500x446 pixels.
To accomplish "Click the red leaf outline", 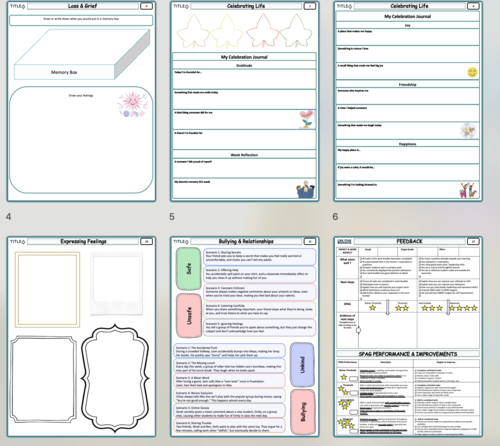I will [262, 31].
